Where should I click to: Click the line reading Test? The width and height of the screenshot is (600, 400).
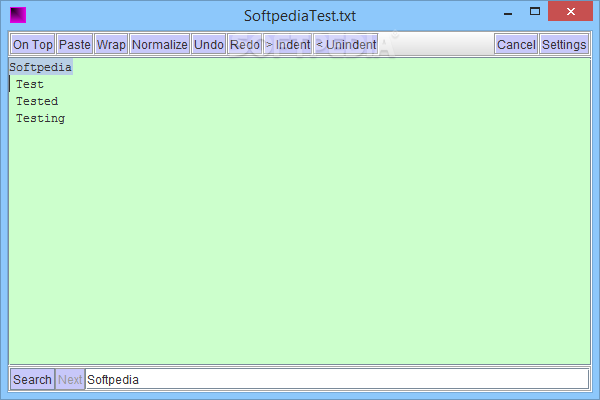click(29, 84)
